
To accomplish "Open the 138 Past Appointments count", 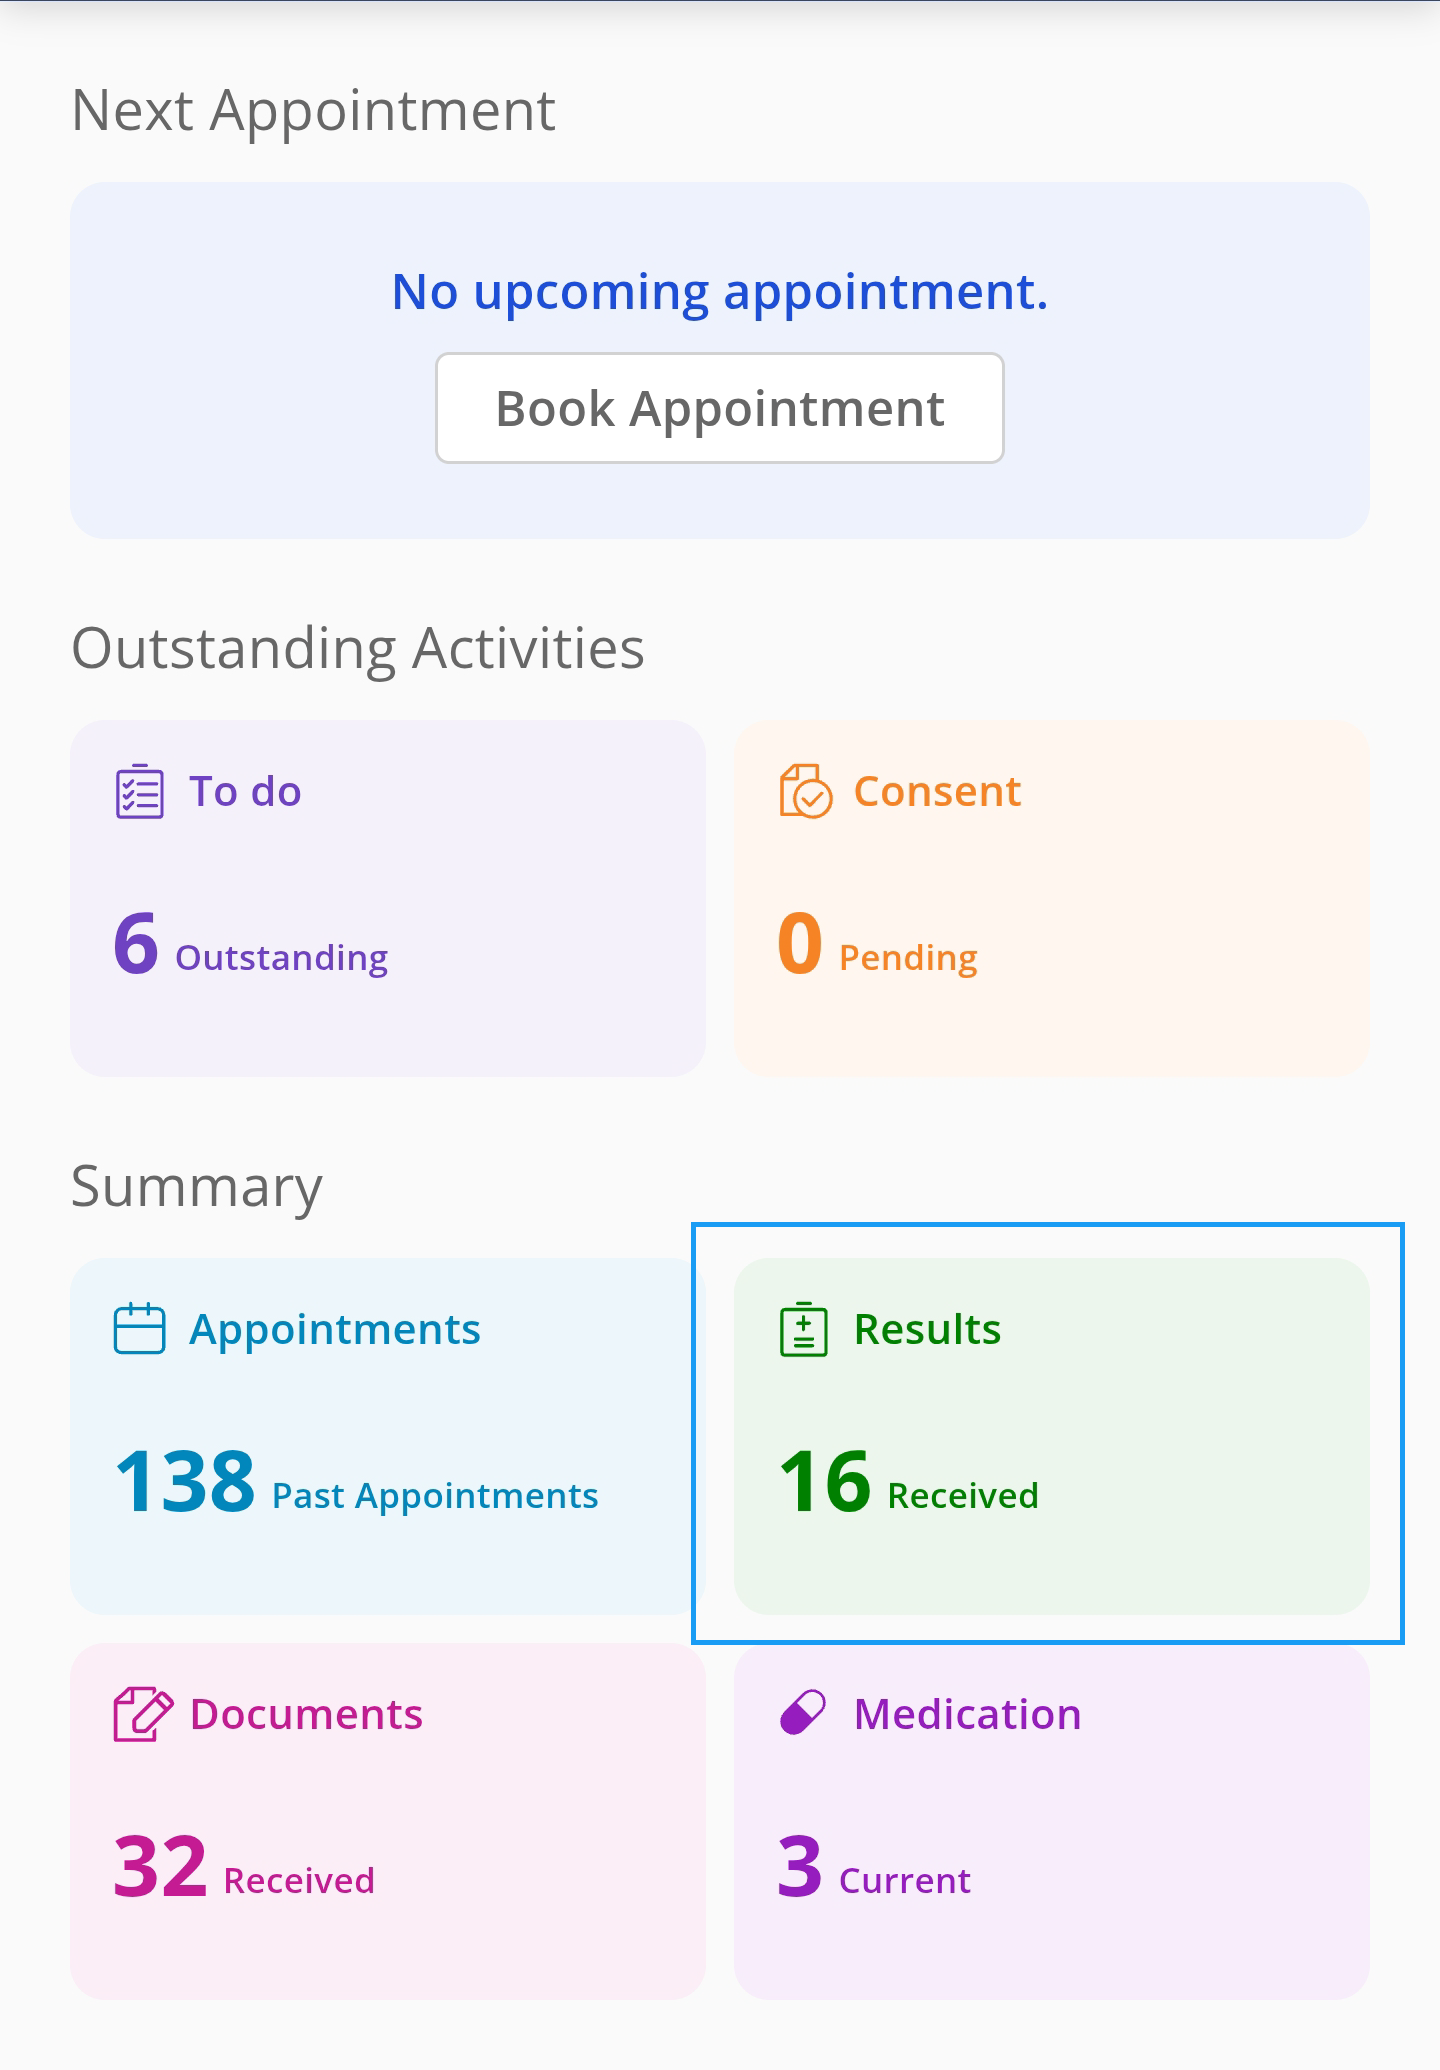I will [356, 1483].
